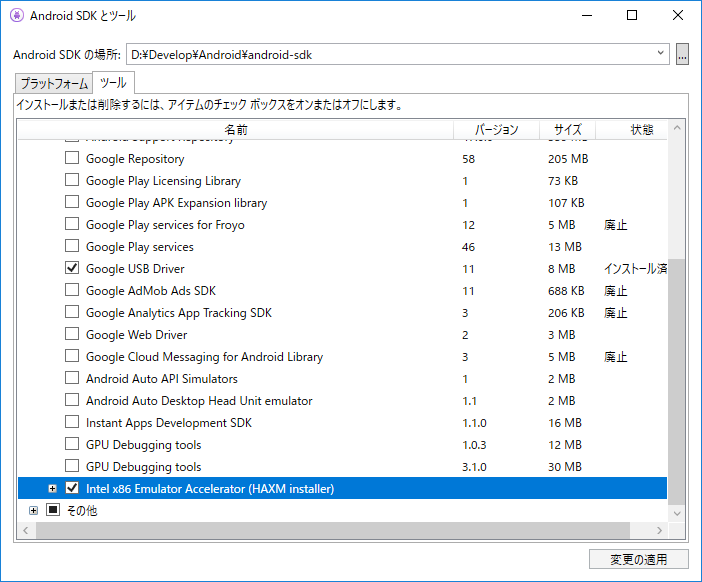Check the GPU Debugging tools 3.1.0 checkbox
This screenshot has height=582, width=702.
pos(72,466)
